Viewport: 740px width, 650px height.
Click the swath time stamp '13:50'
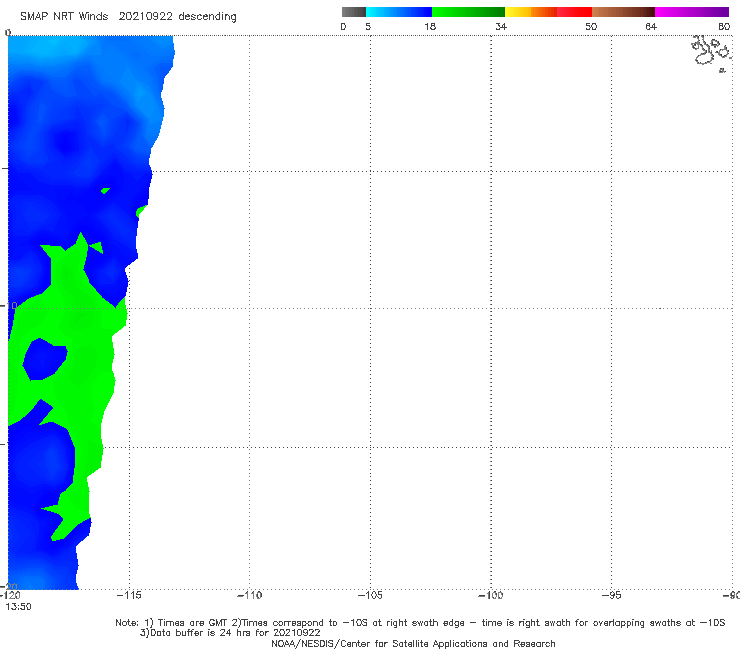[x=18, y=607]
